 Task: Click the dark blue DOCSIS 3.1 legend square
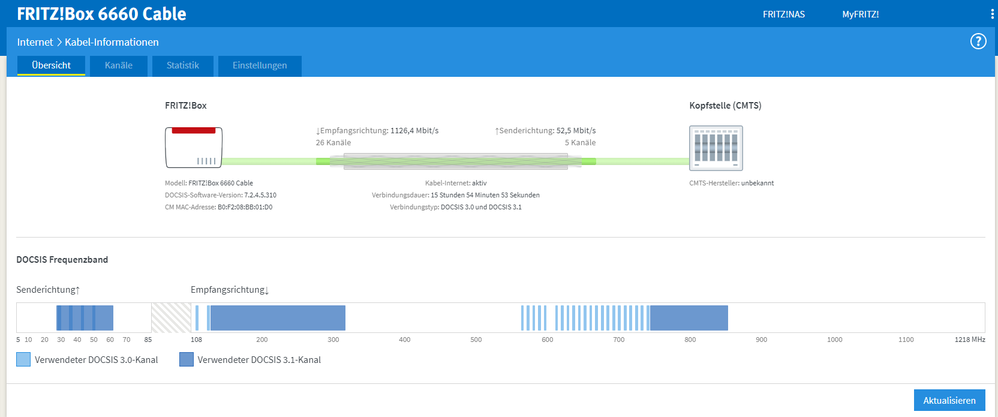186,359
